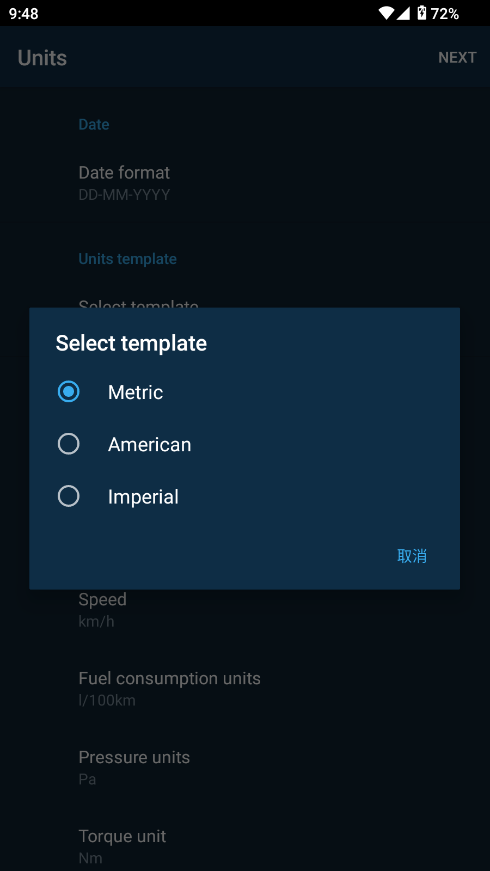490x871 pixels.
Task: Select the Metric radio button
Action: coord(68,392)
